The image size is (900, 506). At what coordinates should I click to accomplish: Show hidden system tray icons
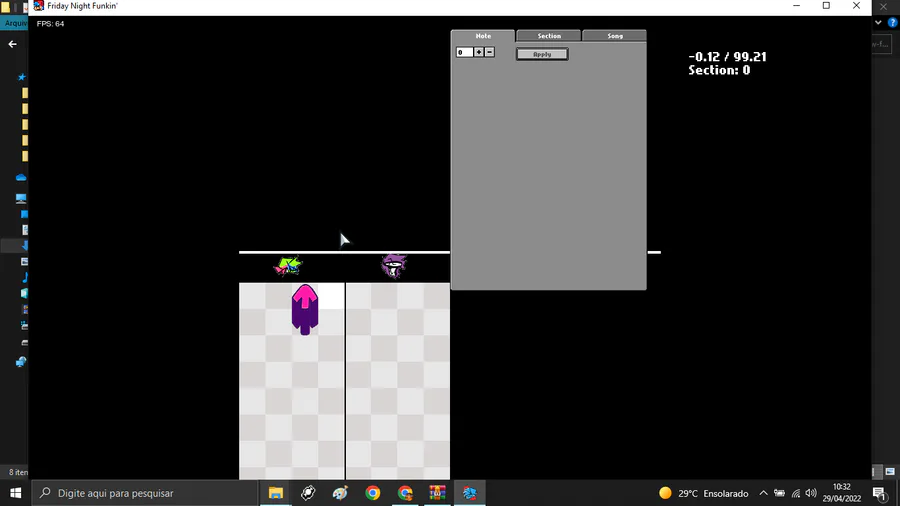tap(763, 493)
